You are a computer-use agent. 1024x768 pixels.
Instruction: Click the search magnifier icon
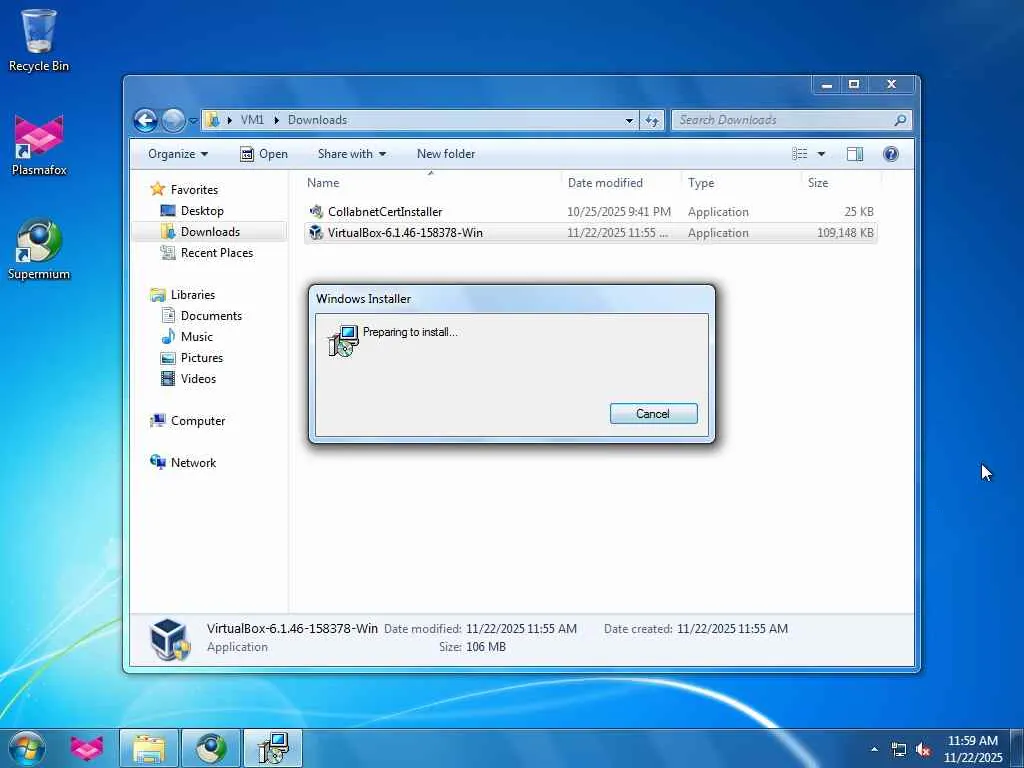[900, 120]
